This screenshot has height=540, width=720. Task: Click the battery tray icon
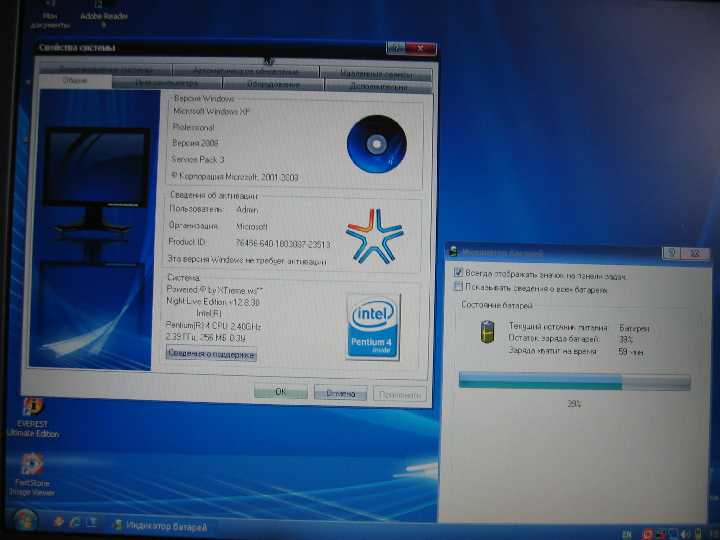click(698, 534)
